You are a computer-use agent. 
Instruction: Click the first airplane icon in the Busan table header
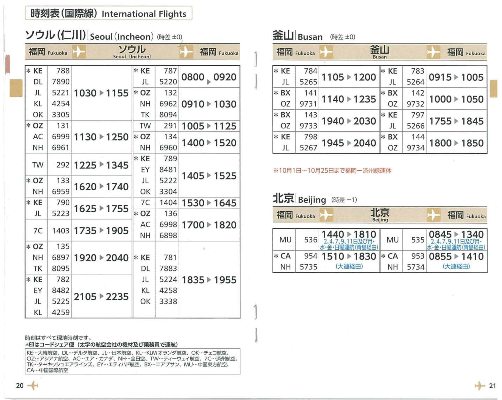point(326,52)
